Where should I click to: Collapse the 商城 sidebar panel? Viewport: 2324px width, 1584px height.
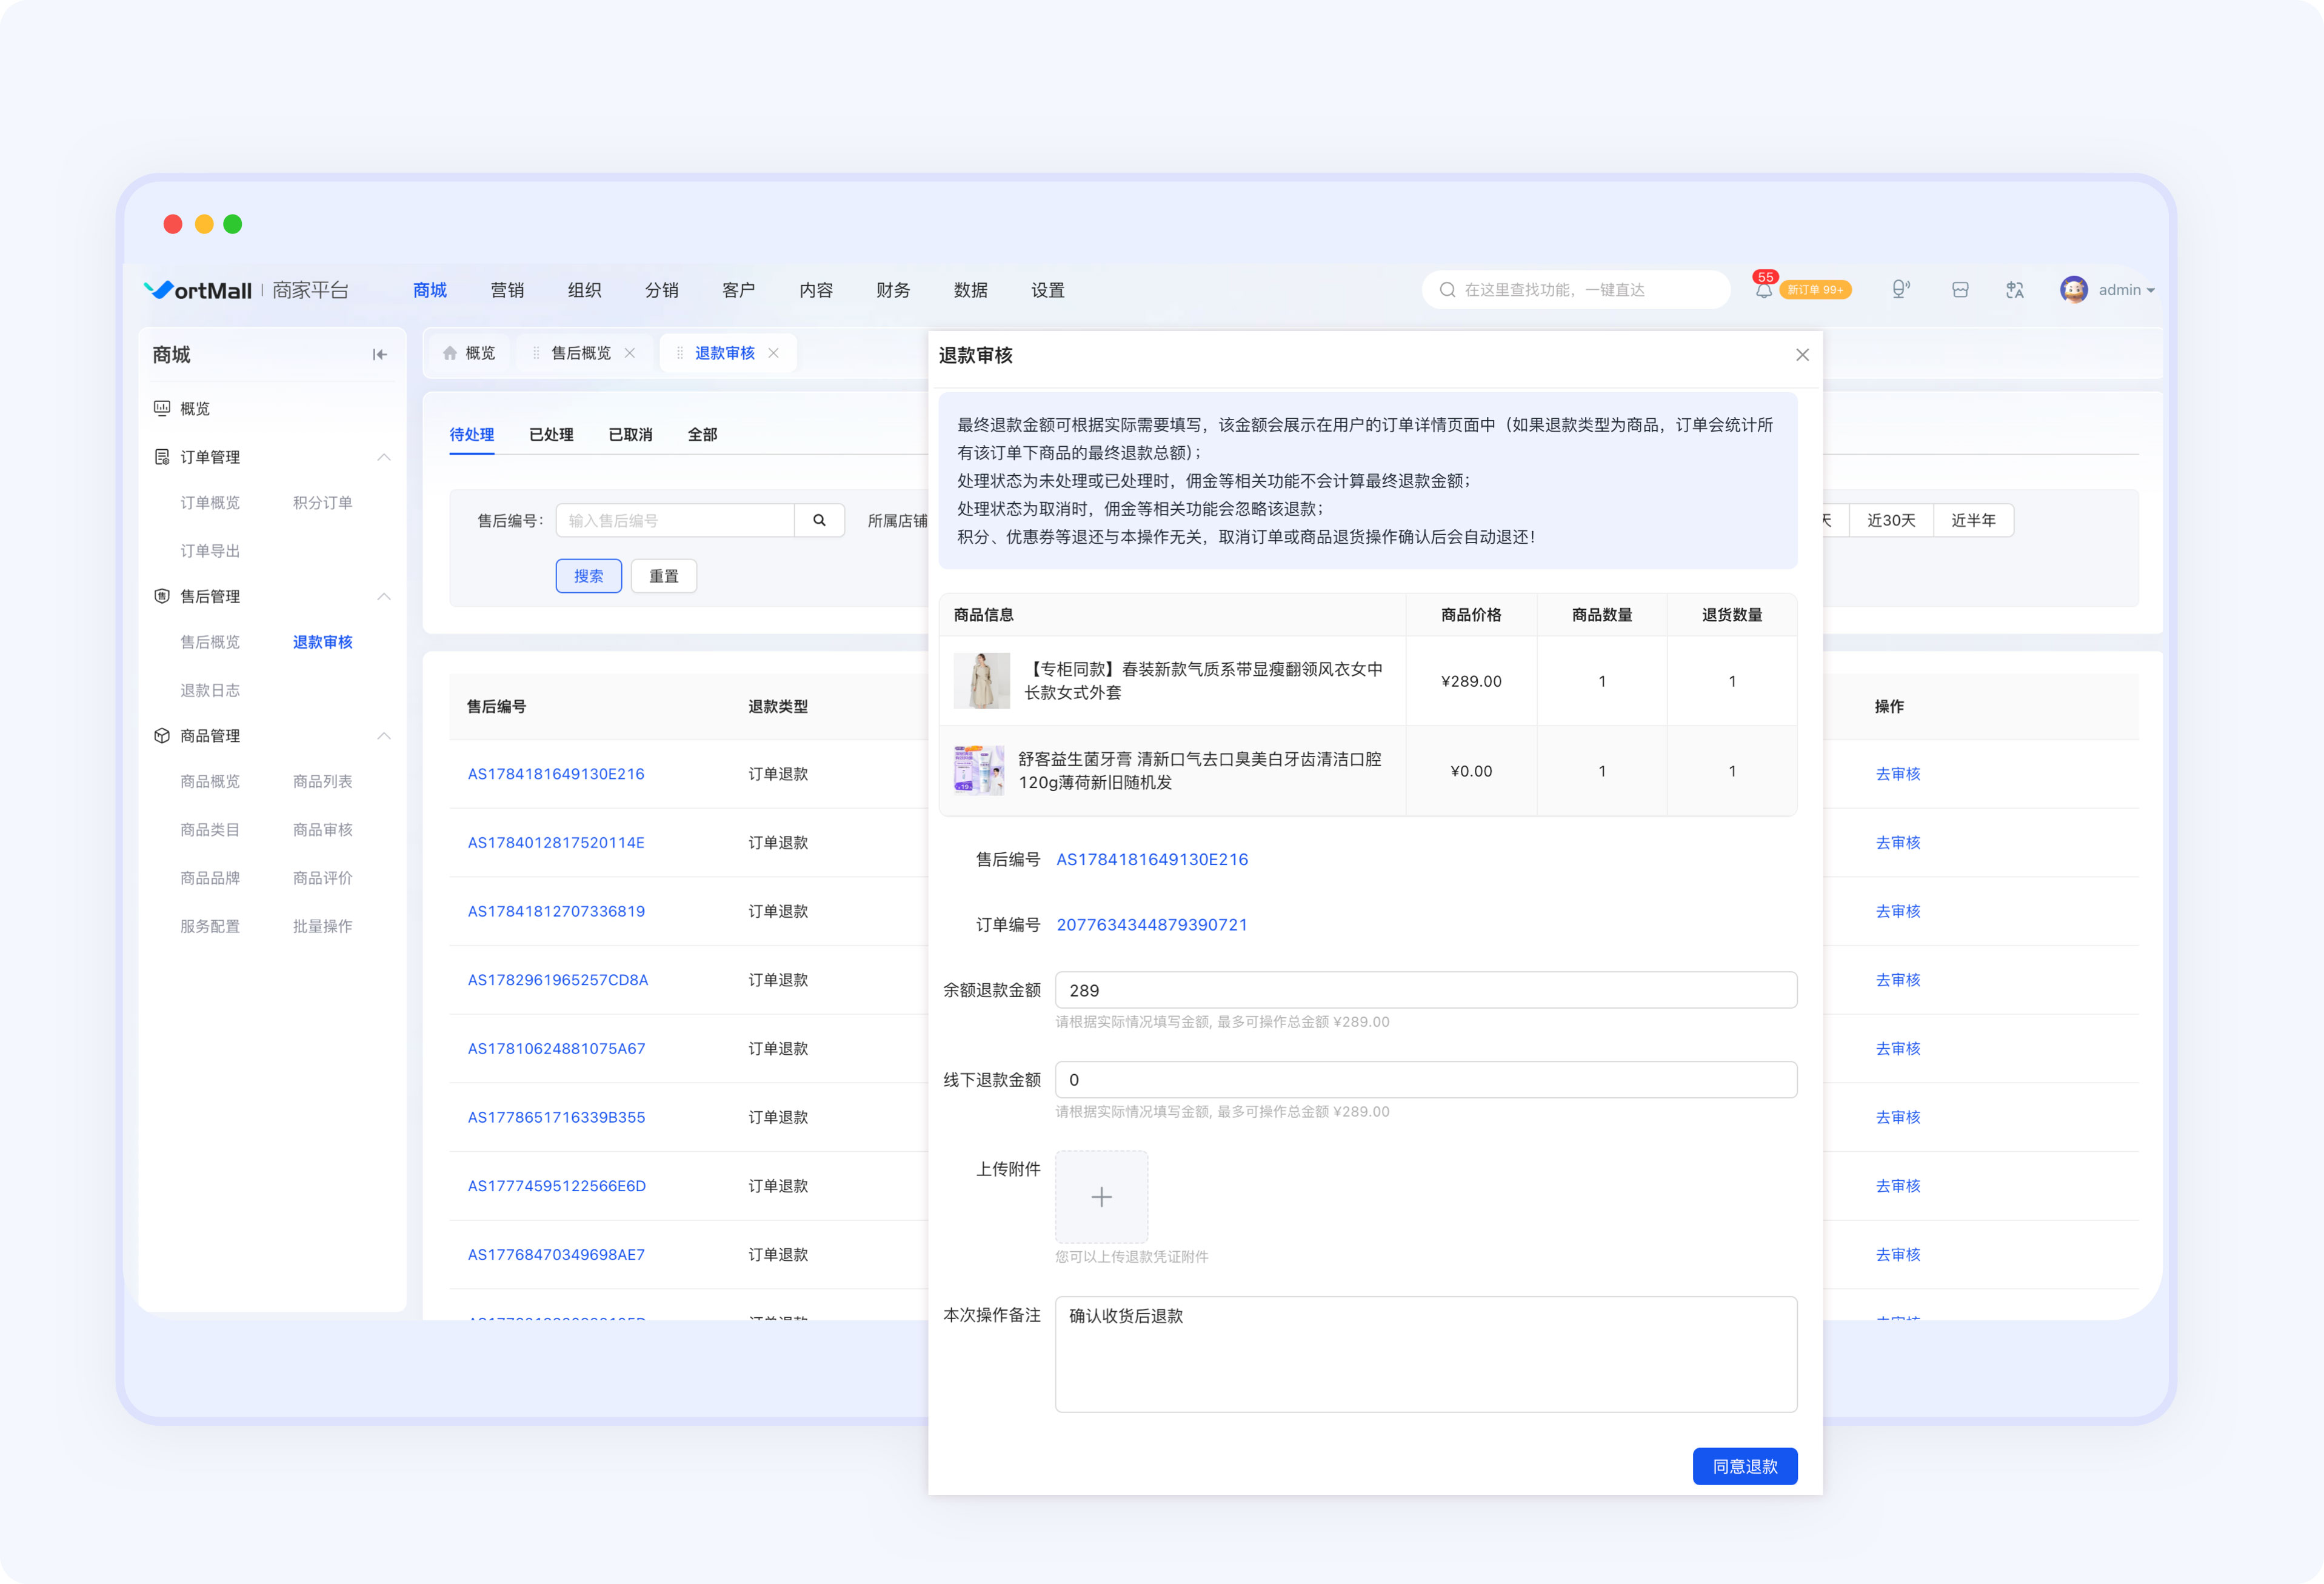click(x=380, y=355)
